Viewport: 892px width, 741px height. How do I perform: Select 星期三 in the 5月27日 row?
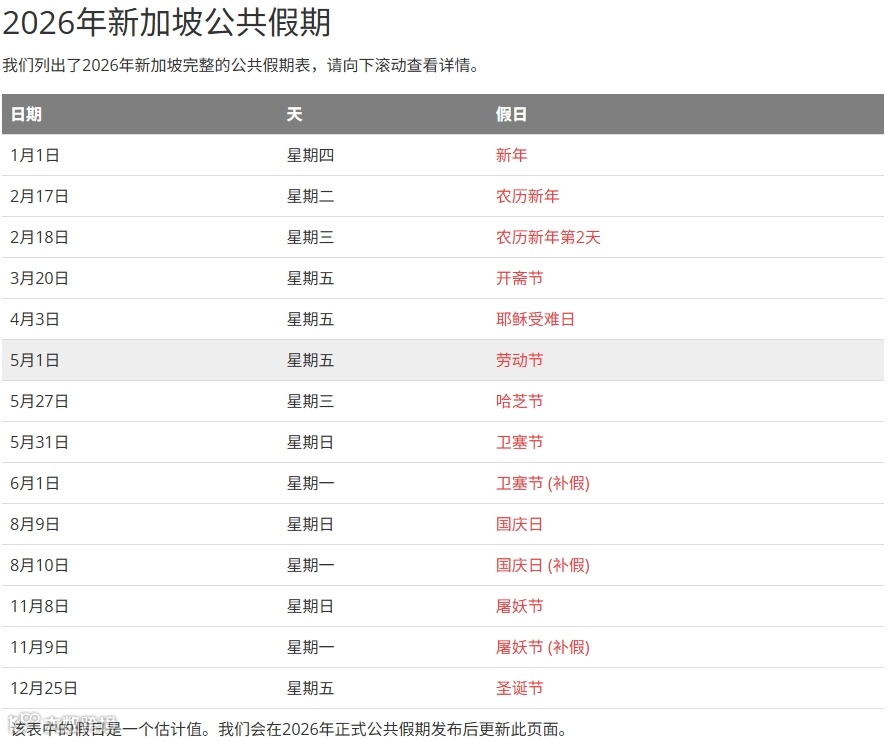point(310,400)
